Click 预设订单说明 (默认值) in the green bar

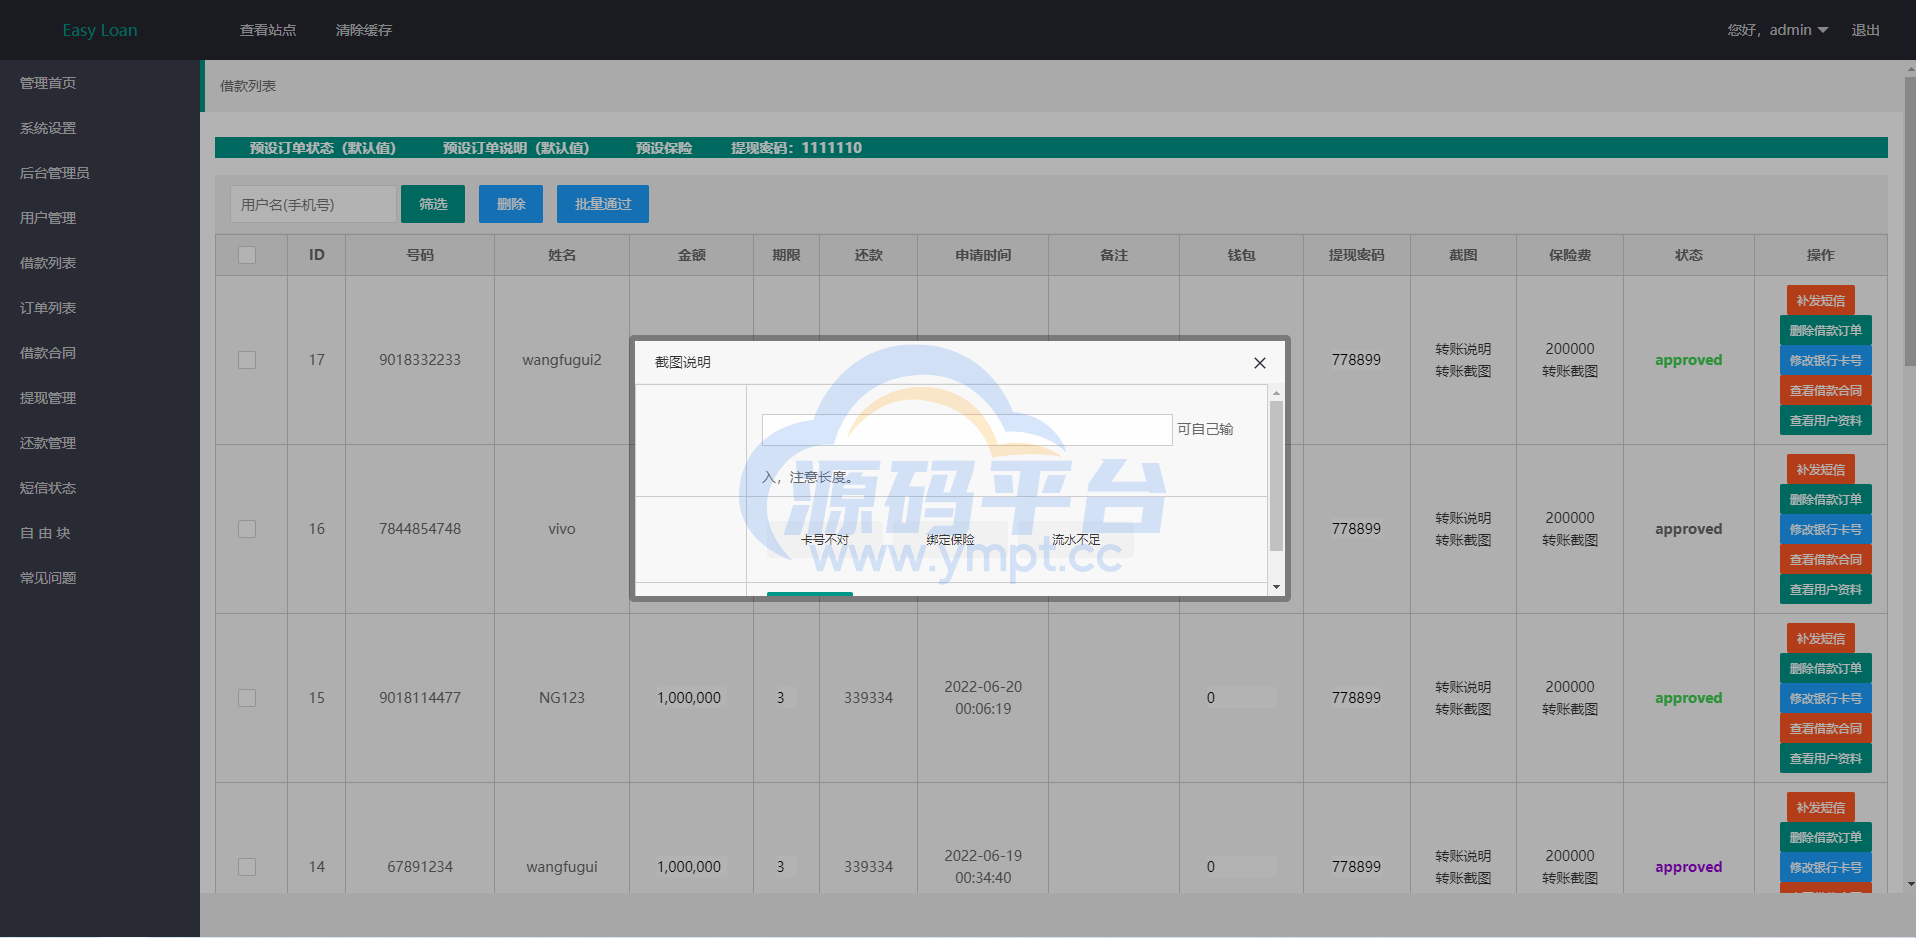pyautogui.click(x=516, y=148)
